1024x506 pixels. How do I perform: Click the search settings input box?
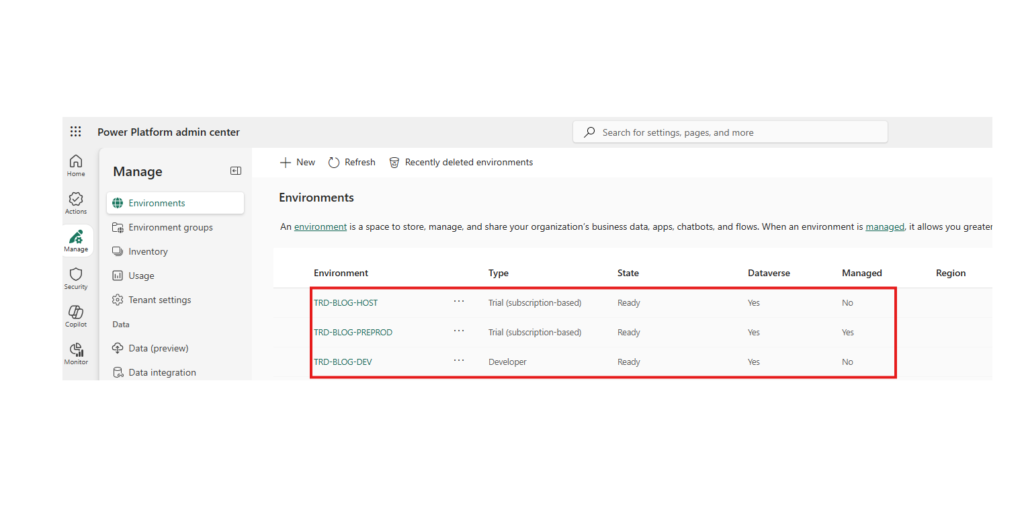click(x=740, y=132)
